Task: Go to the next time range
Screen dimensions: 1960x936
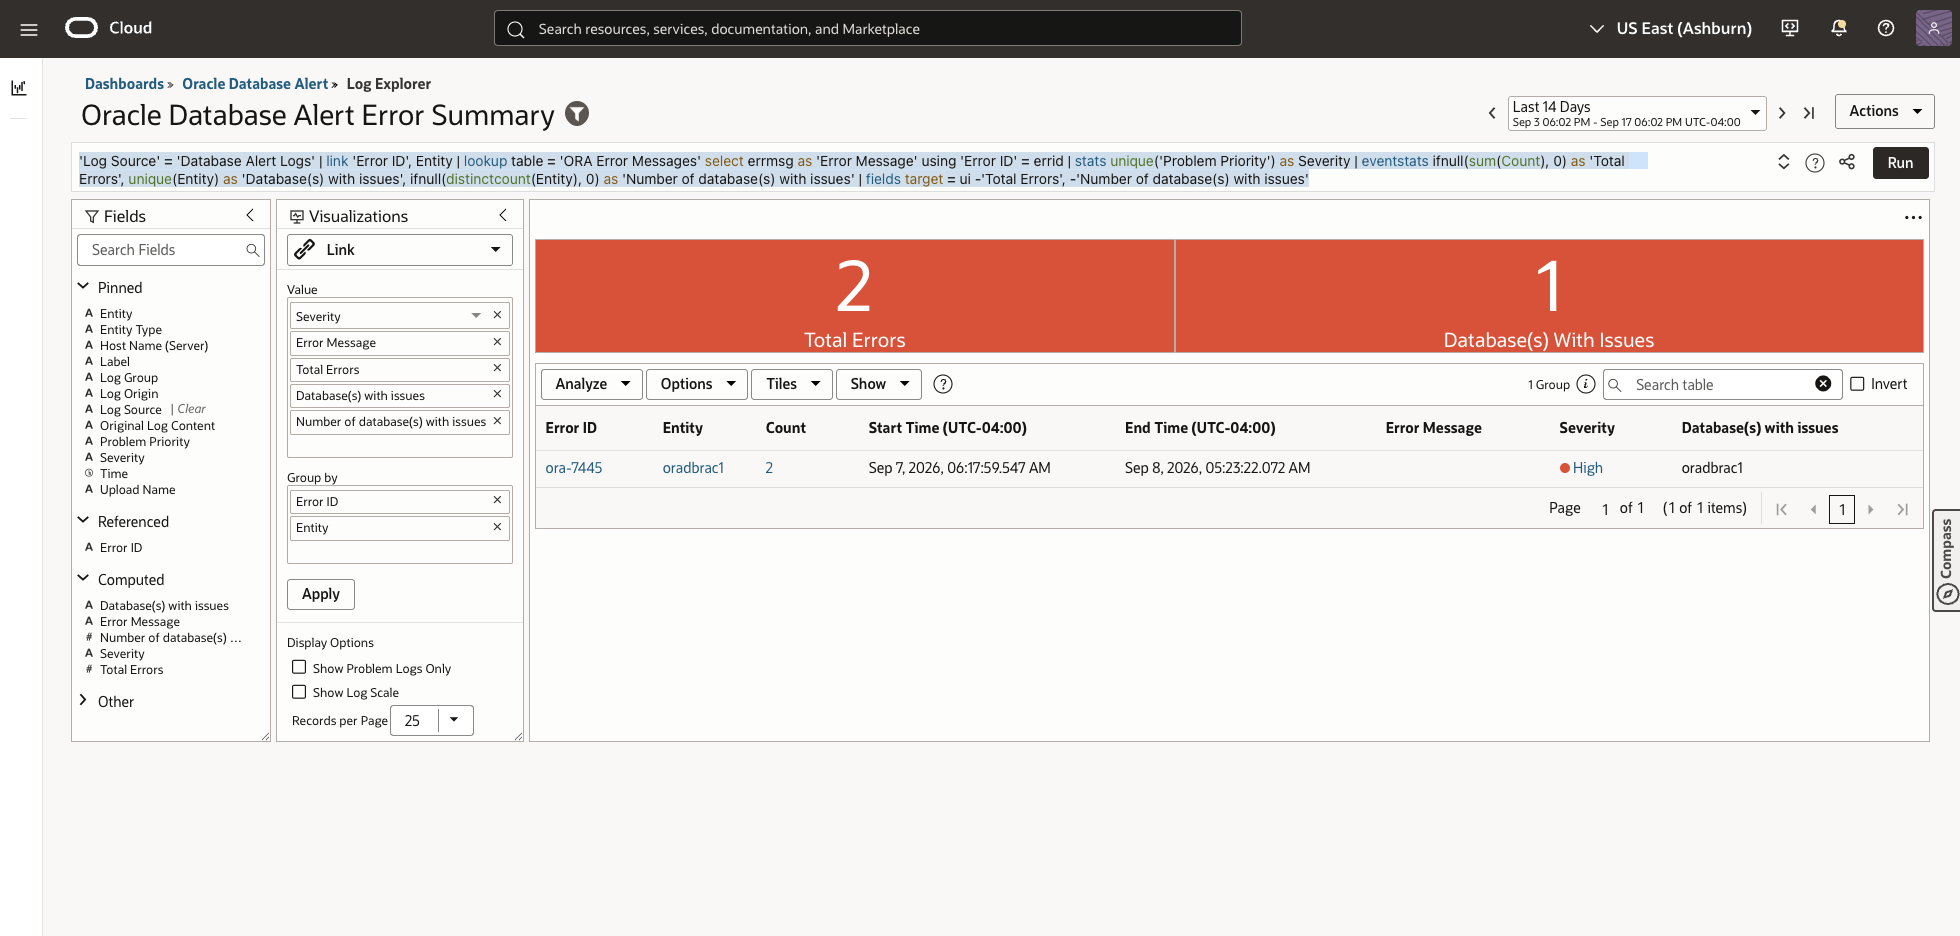Action: (1782, 113)
